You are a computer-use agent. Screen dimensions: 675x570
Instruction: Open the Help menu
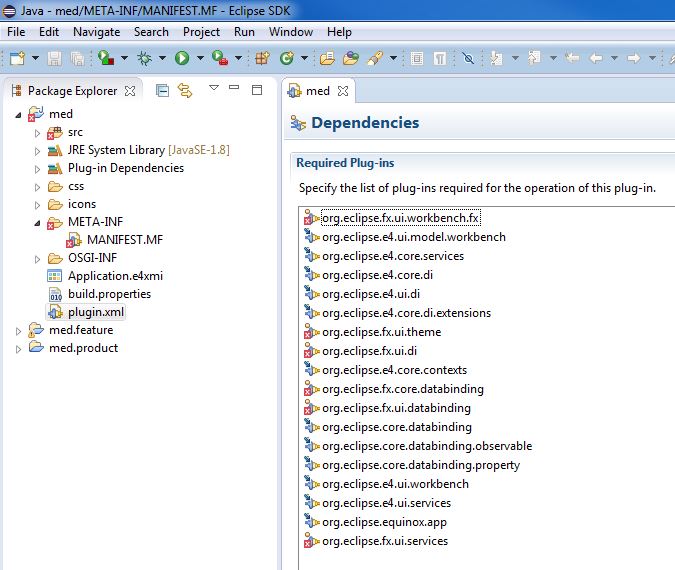click(x=339, y=32)
